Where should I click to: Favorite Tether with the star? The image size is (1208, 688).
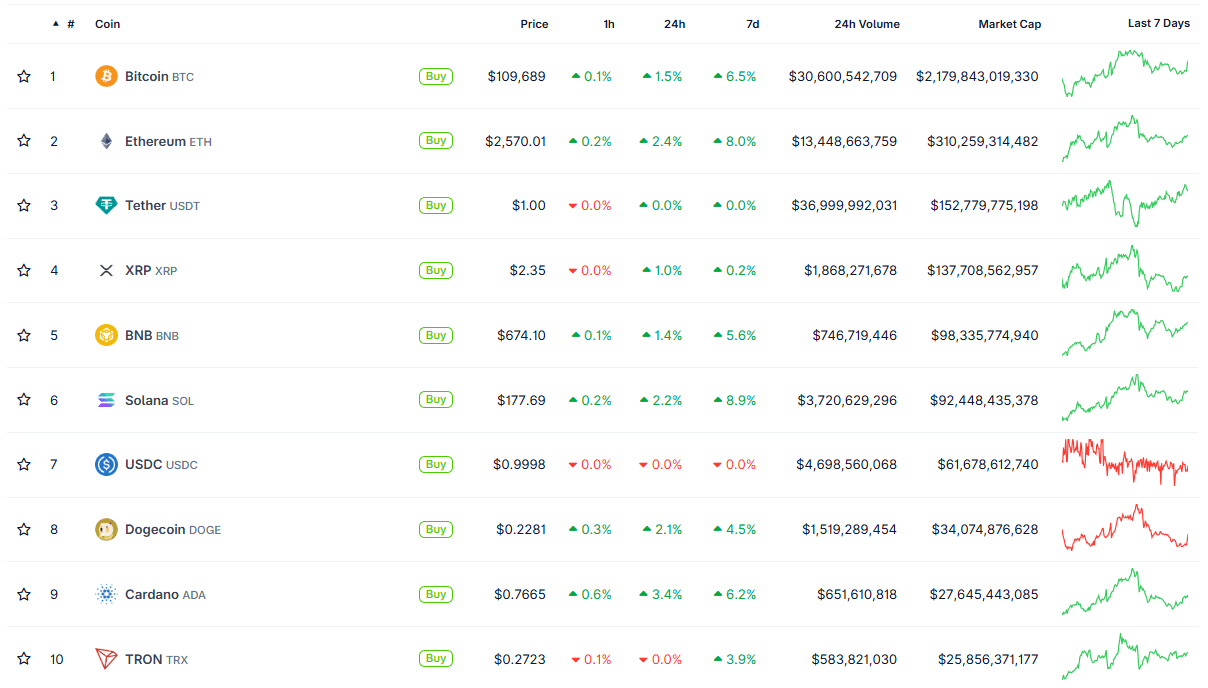click(24, 205)
